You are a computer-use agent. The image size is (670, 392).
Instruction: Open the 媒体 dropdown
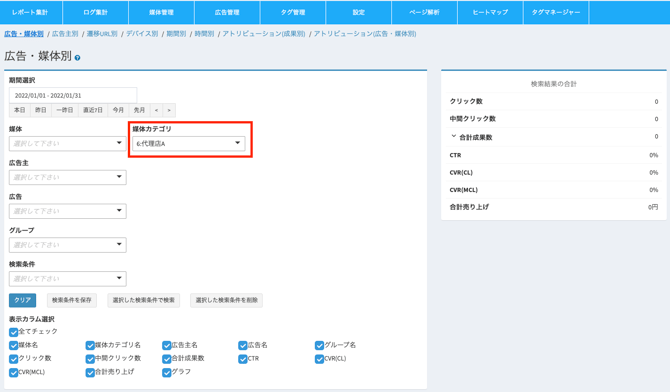[68, 143]
